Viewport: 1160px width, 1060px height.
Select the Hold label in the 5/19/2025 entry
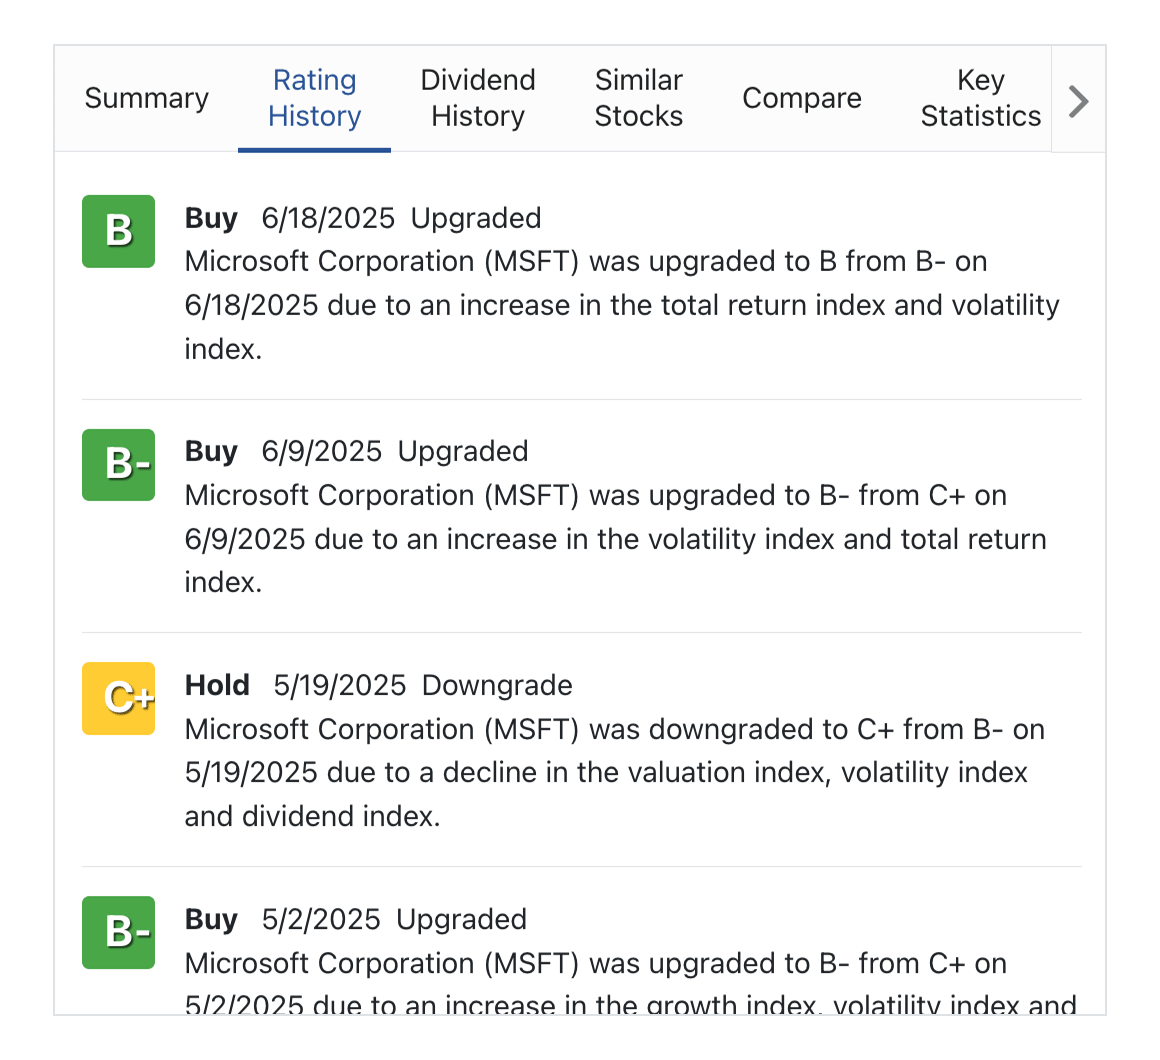[x=217, y=685]
